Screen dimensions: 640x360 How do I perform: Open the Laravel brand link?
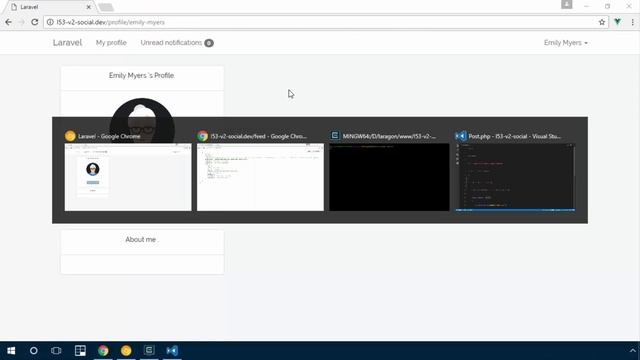pyautogui.click(x=67, y=42)
